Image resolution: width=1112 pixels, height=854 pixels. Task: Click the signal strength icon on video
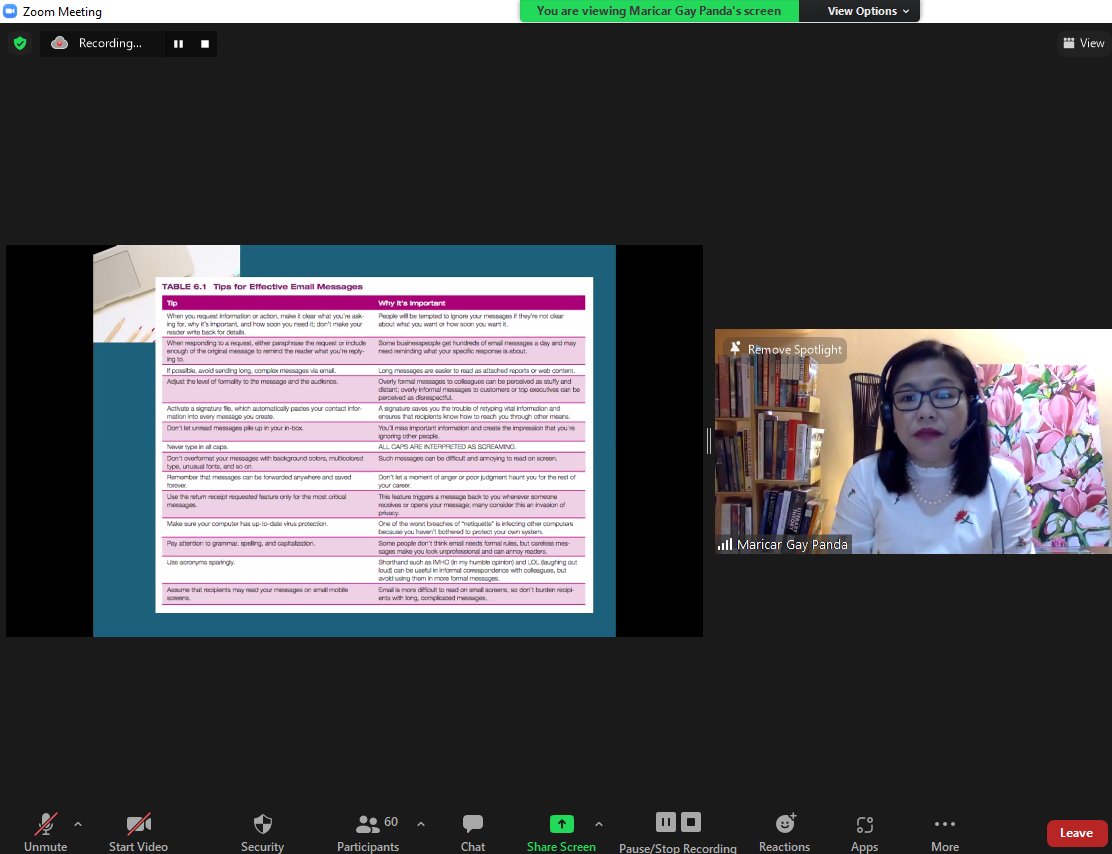725,545
